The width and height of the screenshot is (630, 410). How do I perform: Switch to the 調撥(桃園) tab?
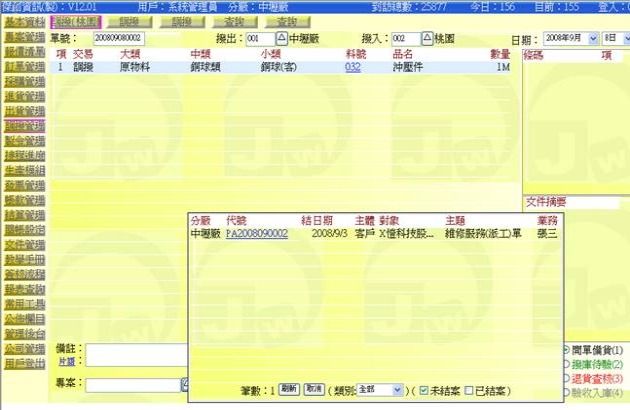(76, 22)
